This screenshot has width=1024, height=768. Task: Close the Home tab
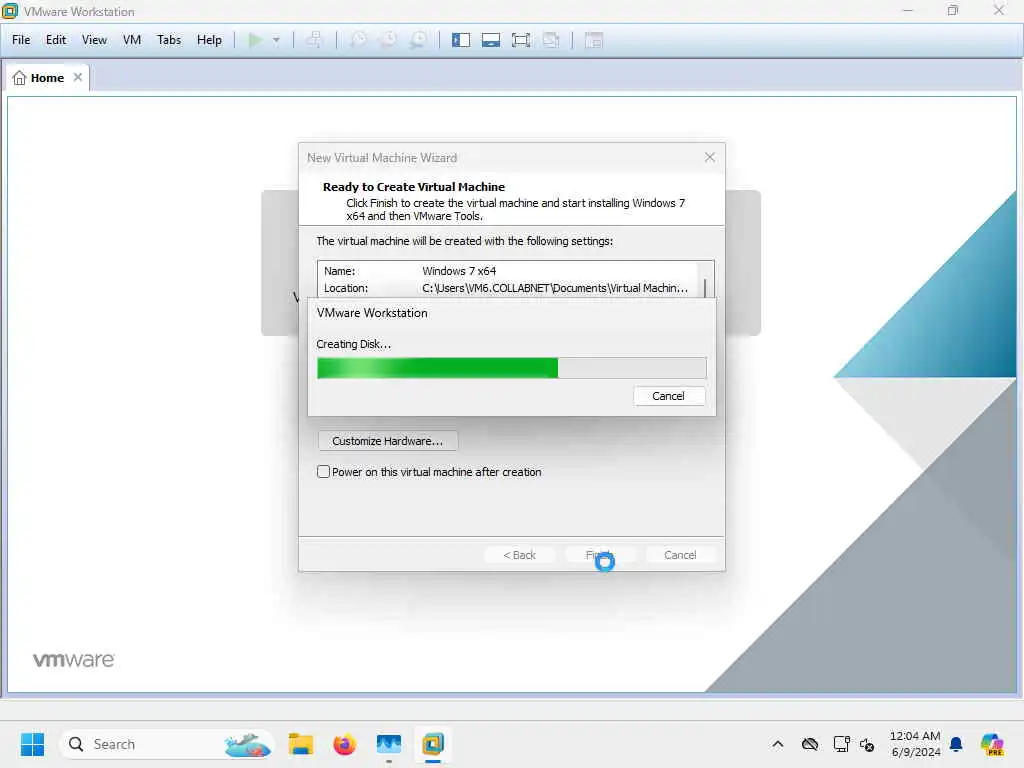click(78, 77)
